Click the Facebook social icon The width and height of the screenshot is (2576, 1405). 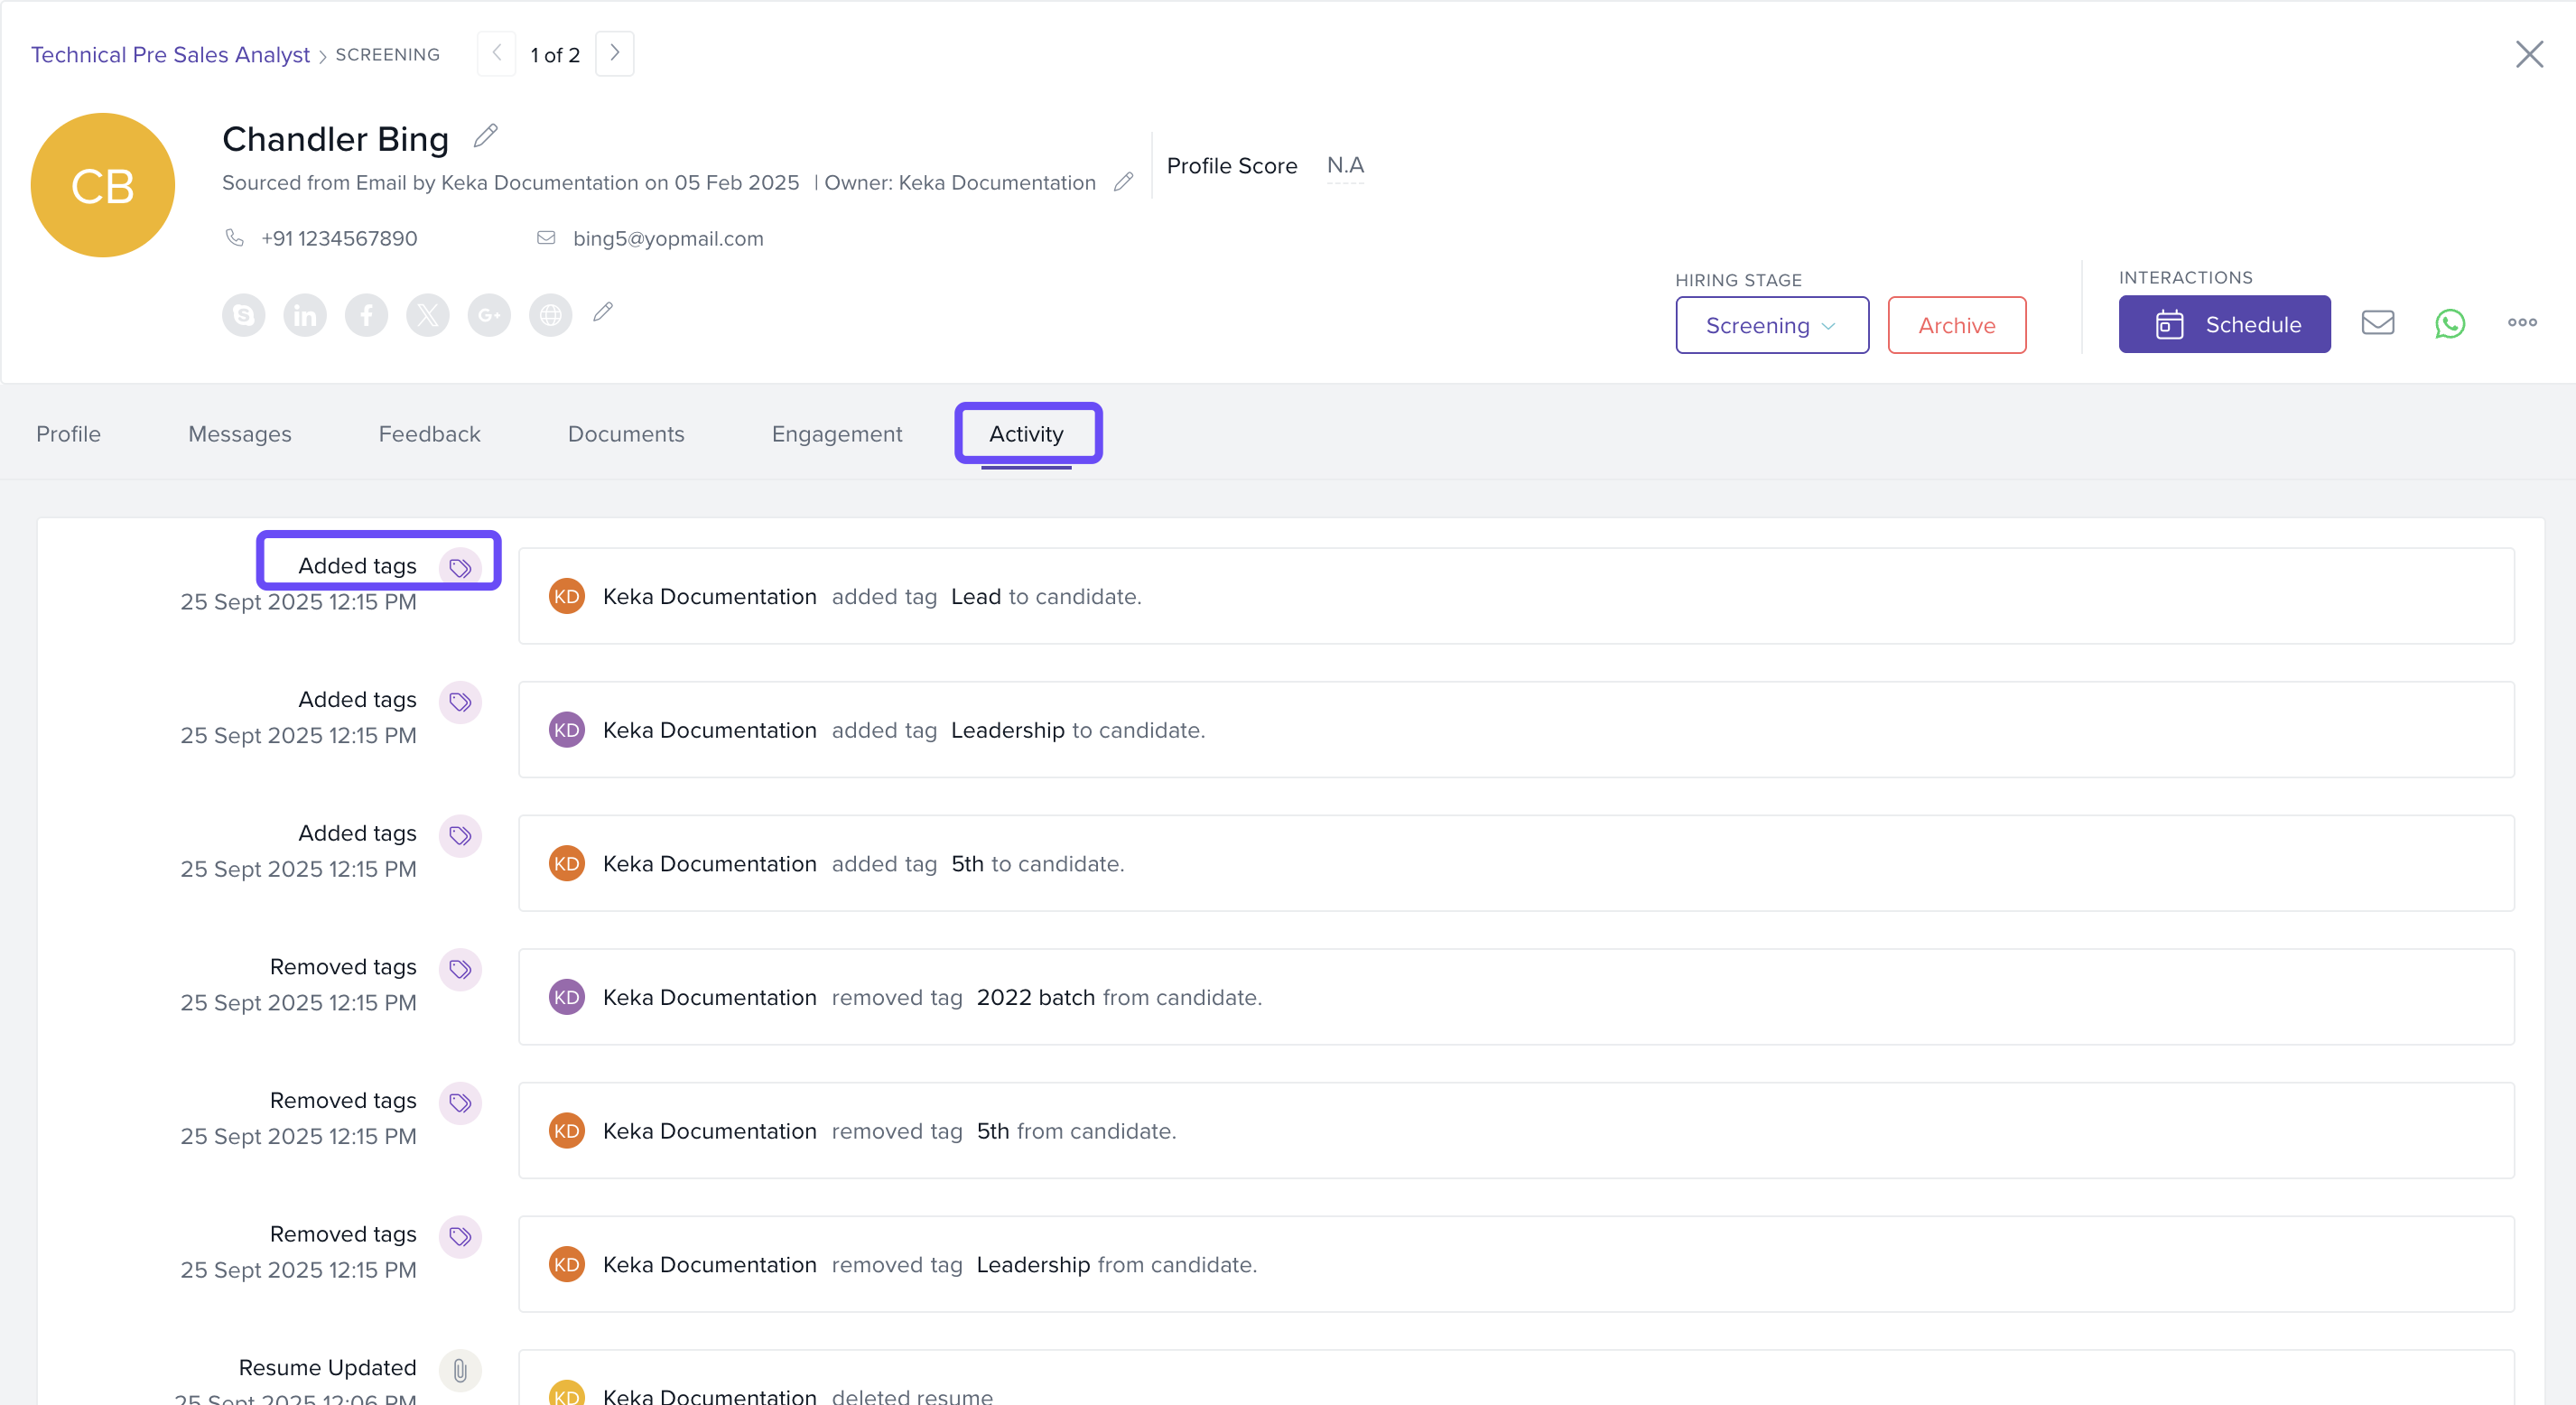366,315
